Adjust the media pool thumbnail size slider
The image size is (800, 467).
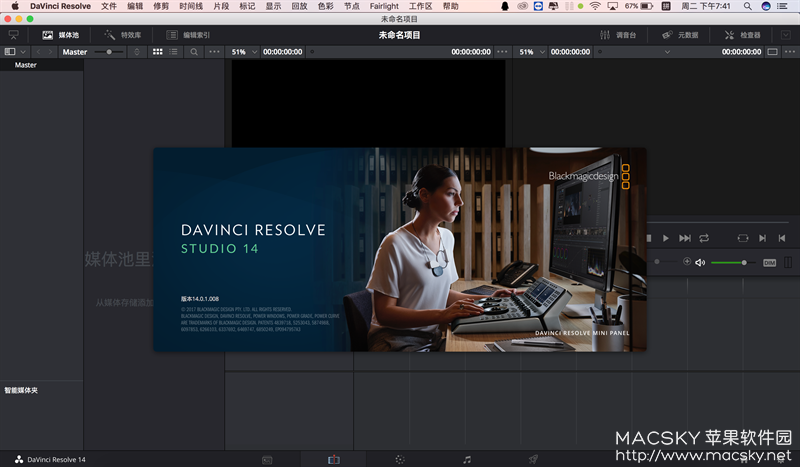pyautogui.click(x=109, y=52)
